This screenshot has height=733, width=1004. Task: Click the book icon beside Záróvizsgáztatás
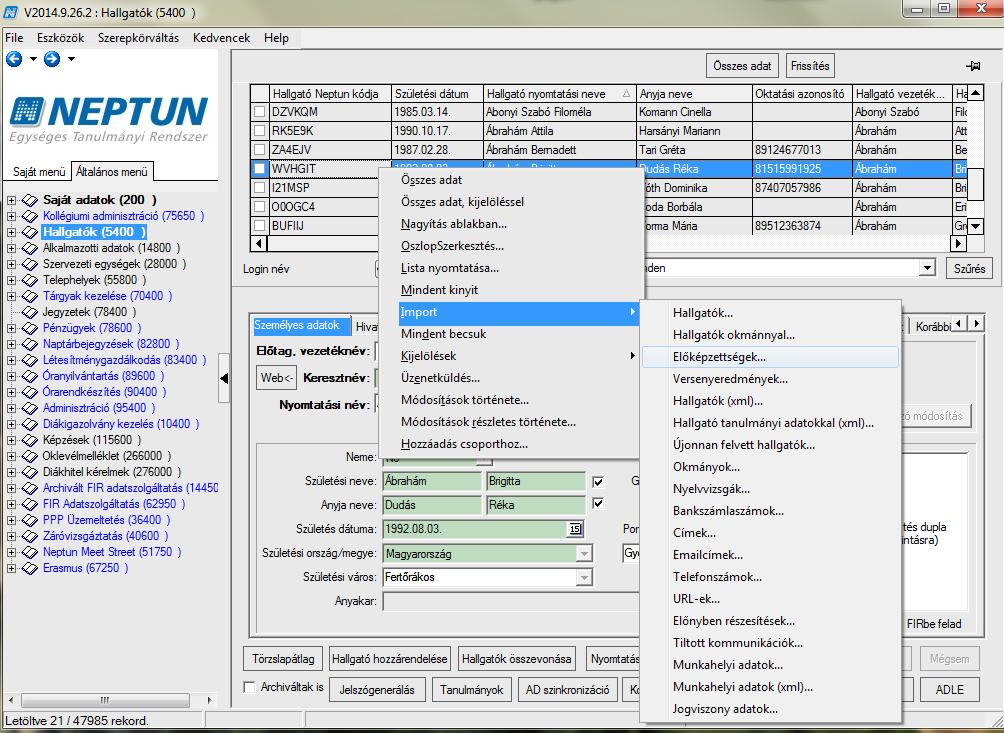pyautogui.click(x=30, y=536)
